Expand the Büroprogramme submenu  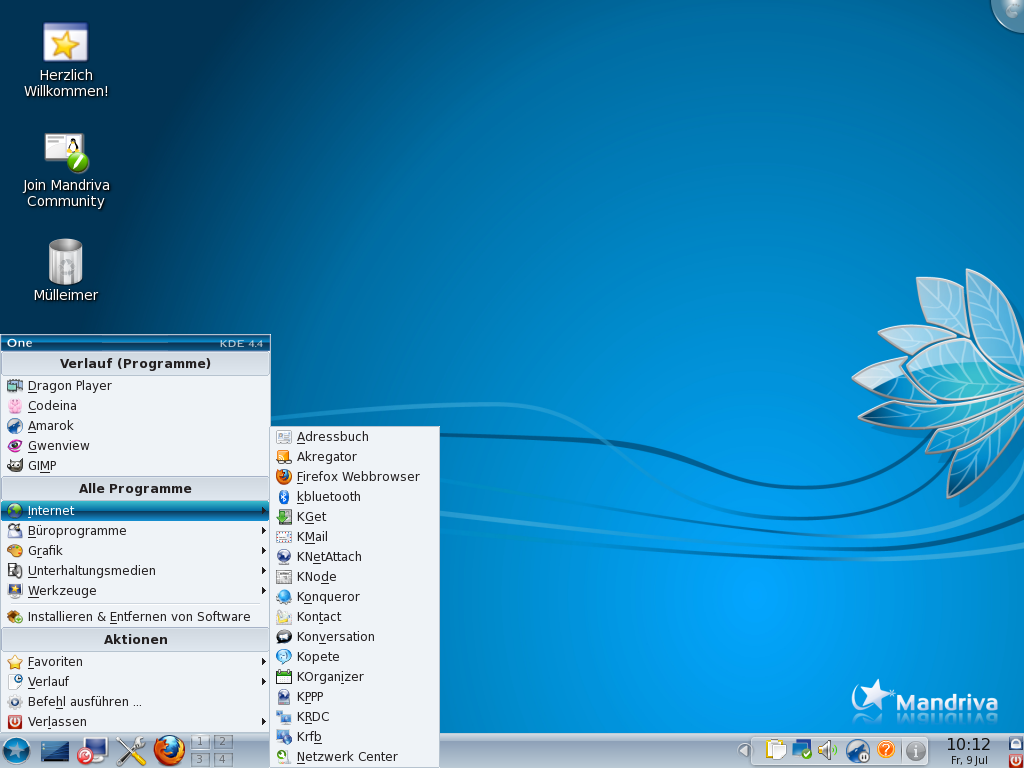tap(77, 531)
